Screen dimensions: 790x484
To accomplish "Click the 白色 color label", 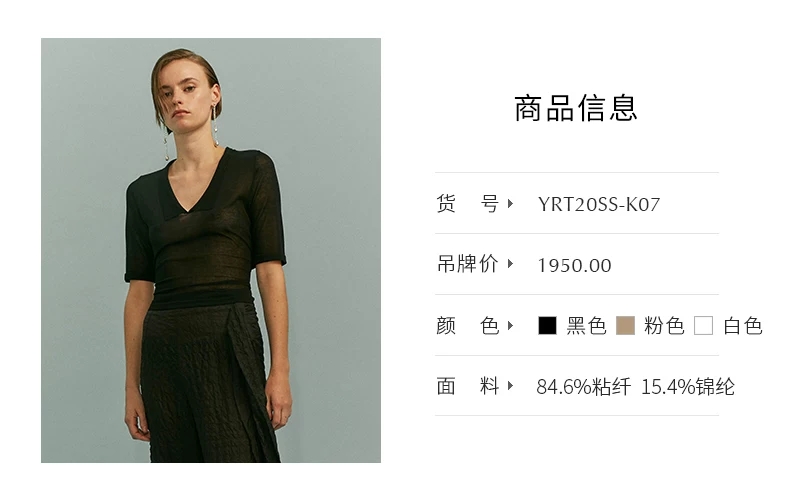I will pos(743,326).
